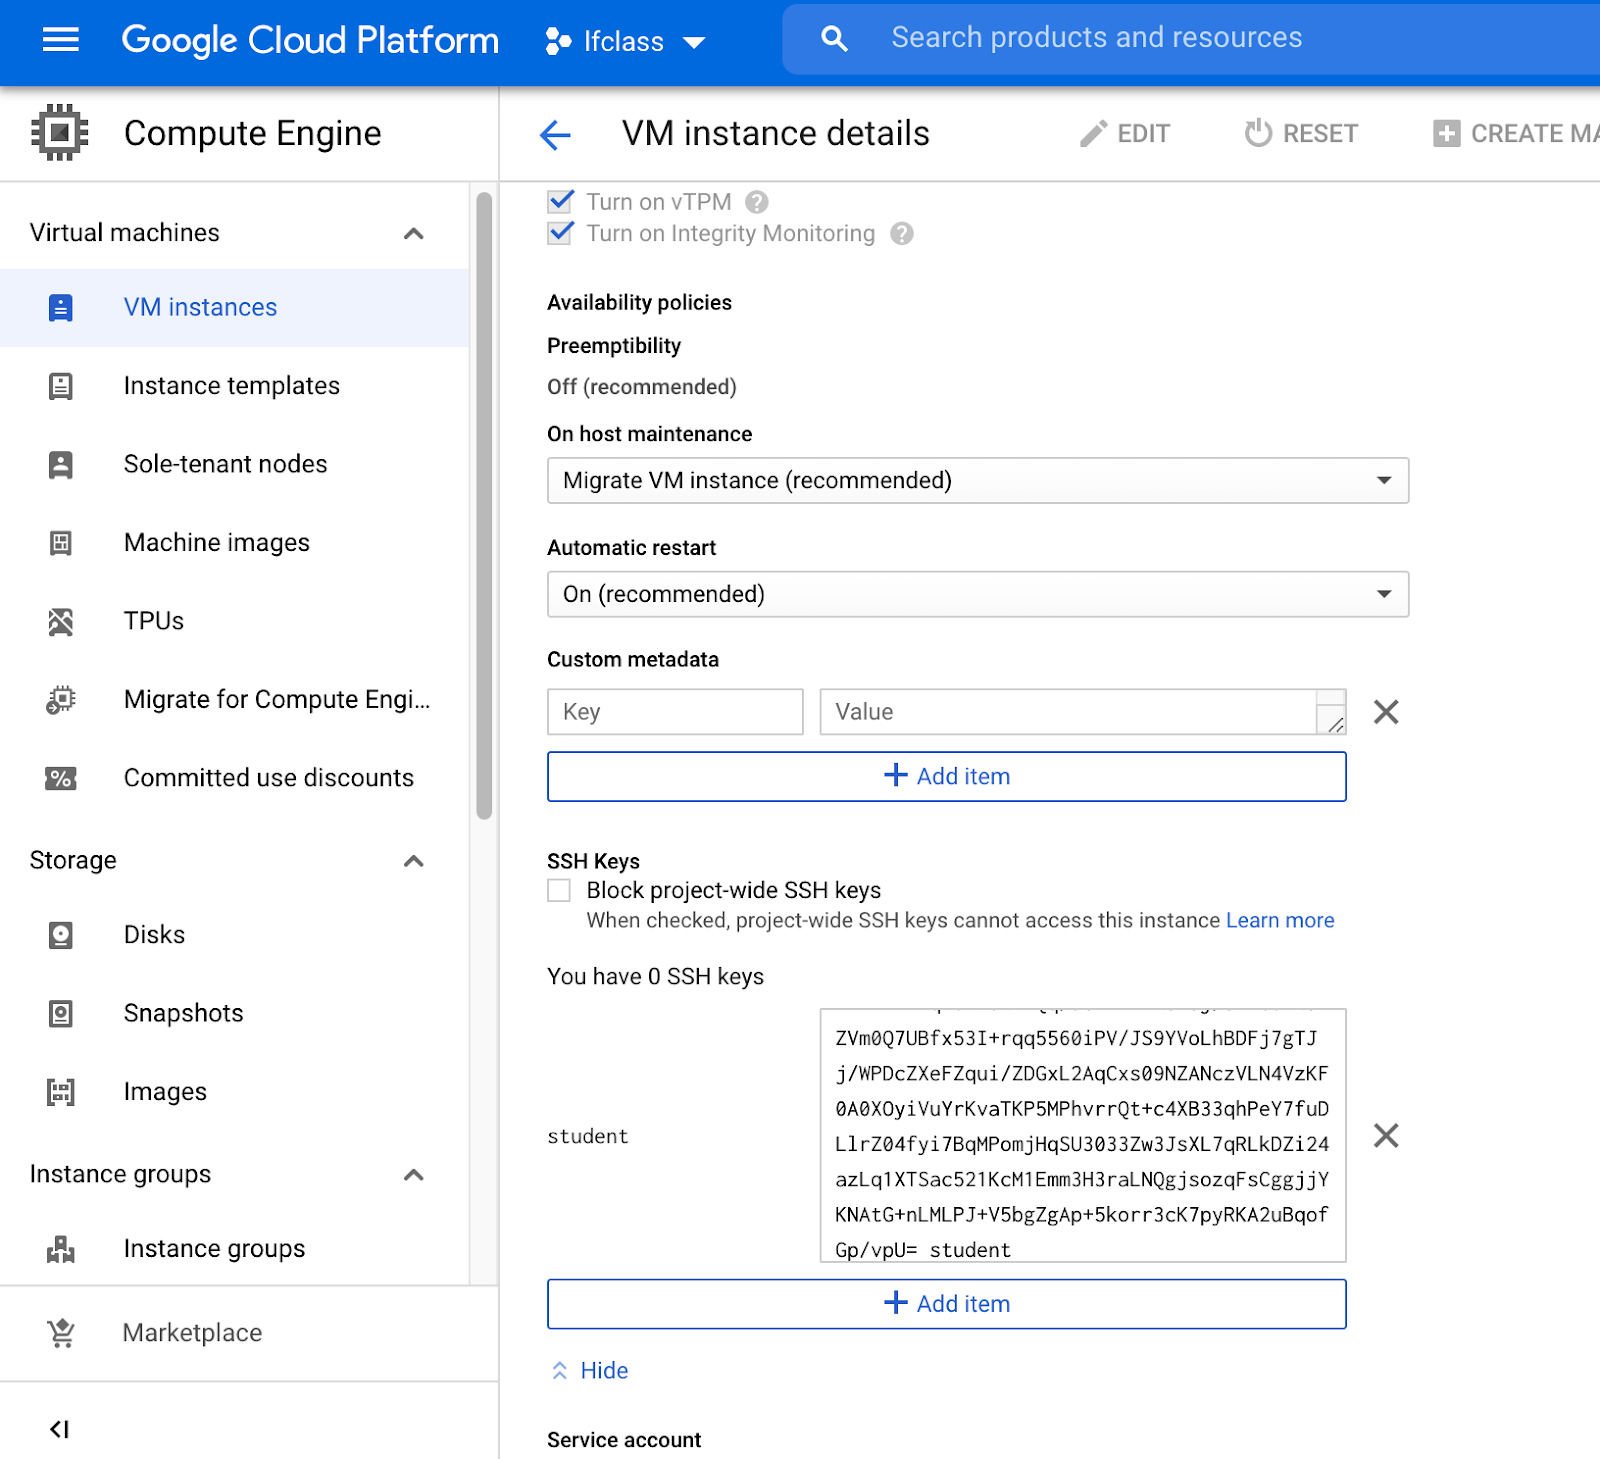
Task: Click the custom metadata Key field
Action: [x=675, y=712]
